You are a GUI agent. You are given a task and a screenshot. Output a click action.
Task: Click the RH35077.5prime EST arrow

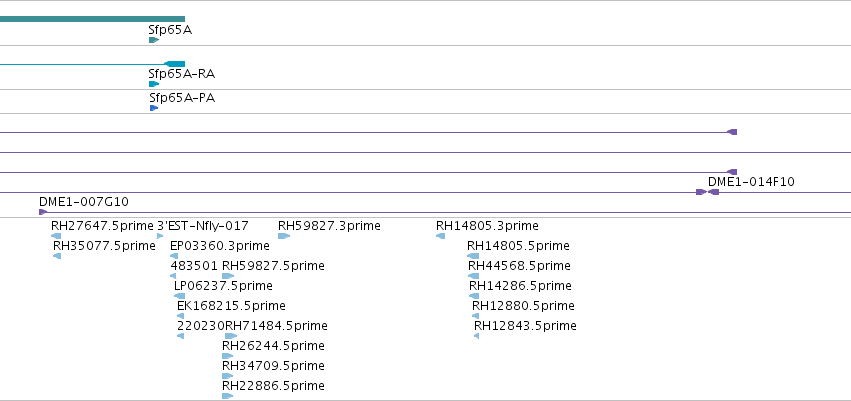click(x=57, y=256)
